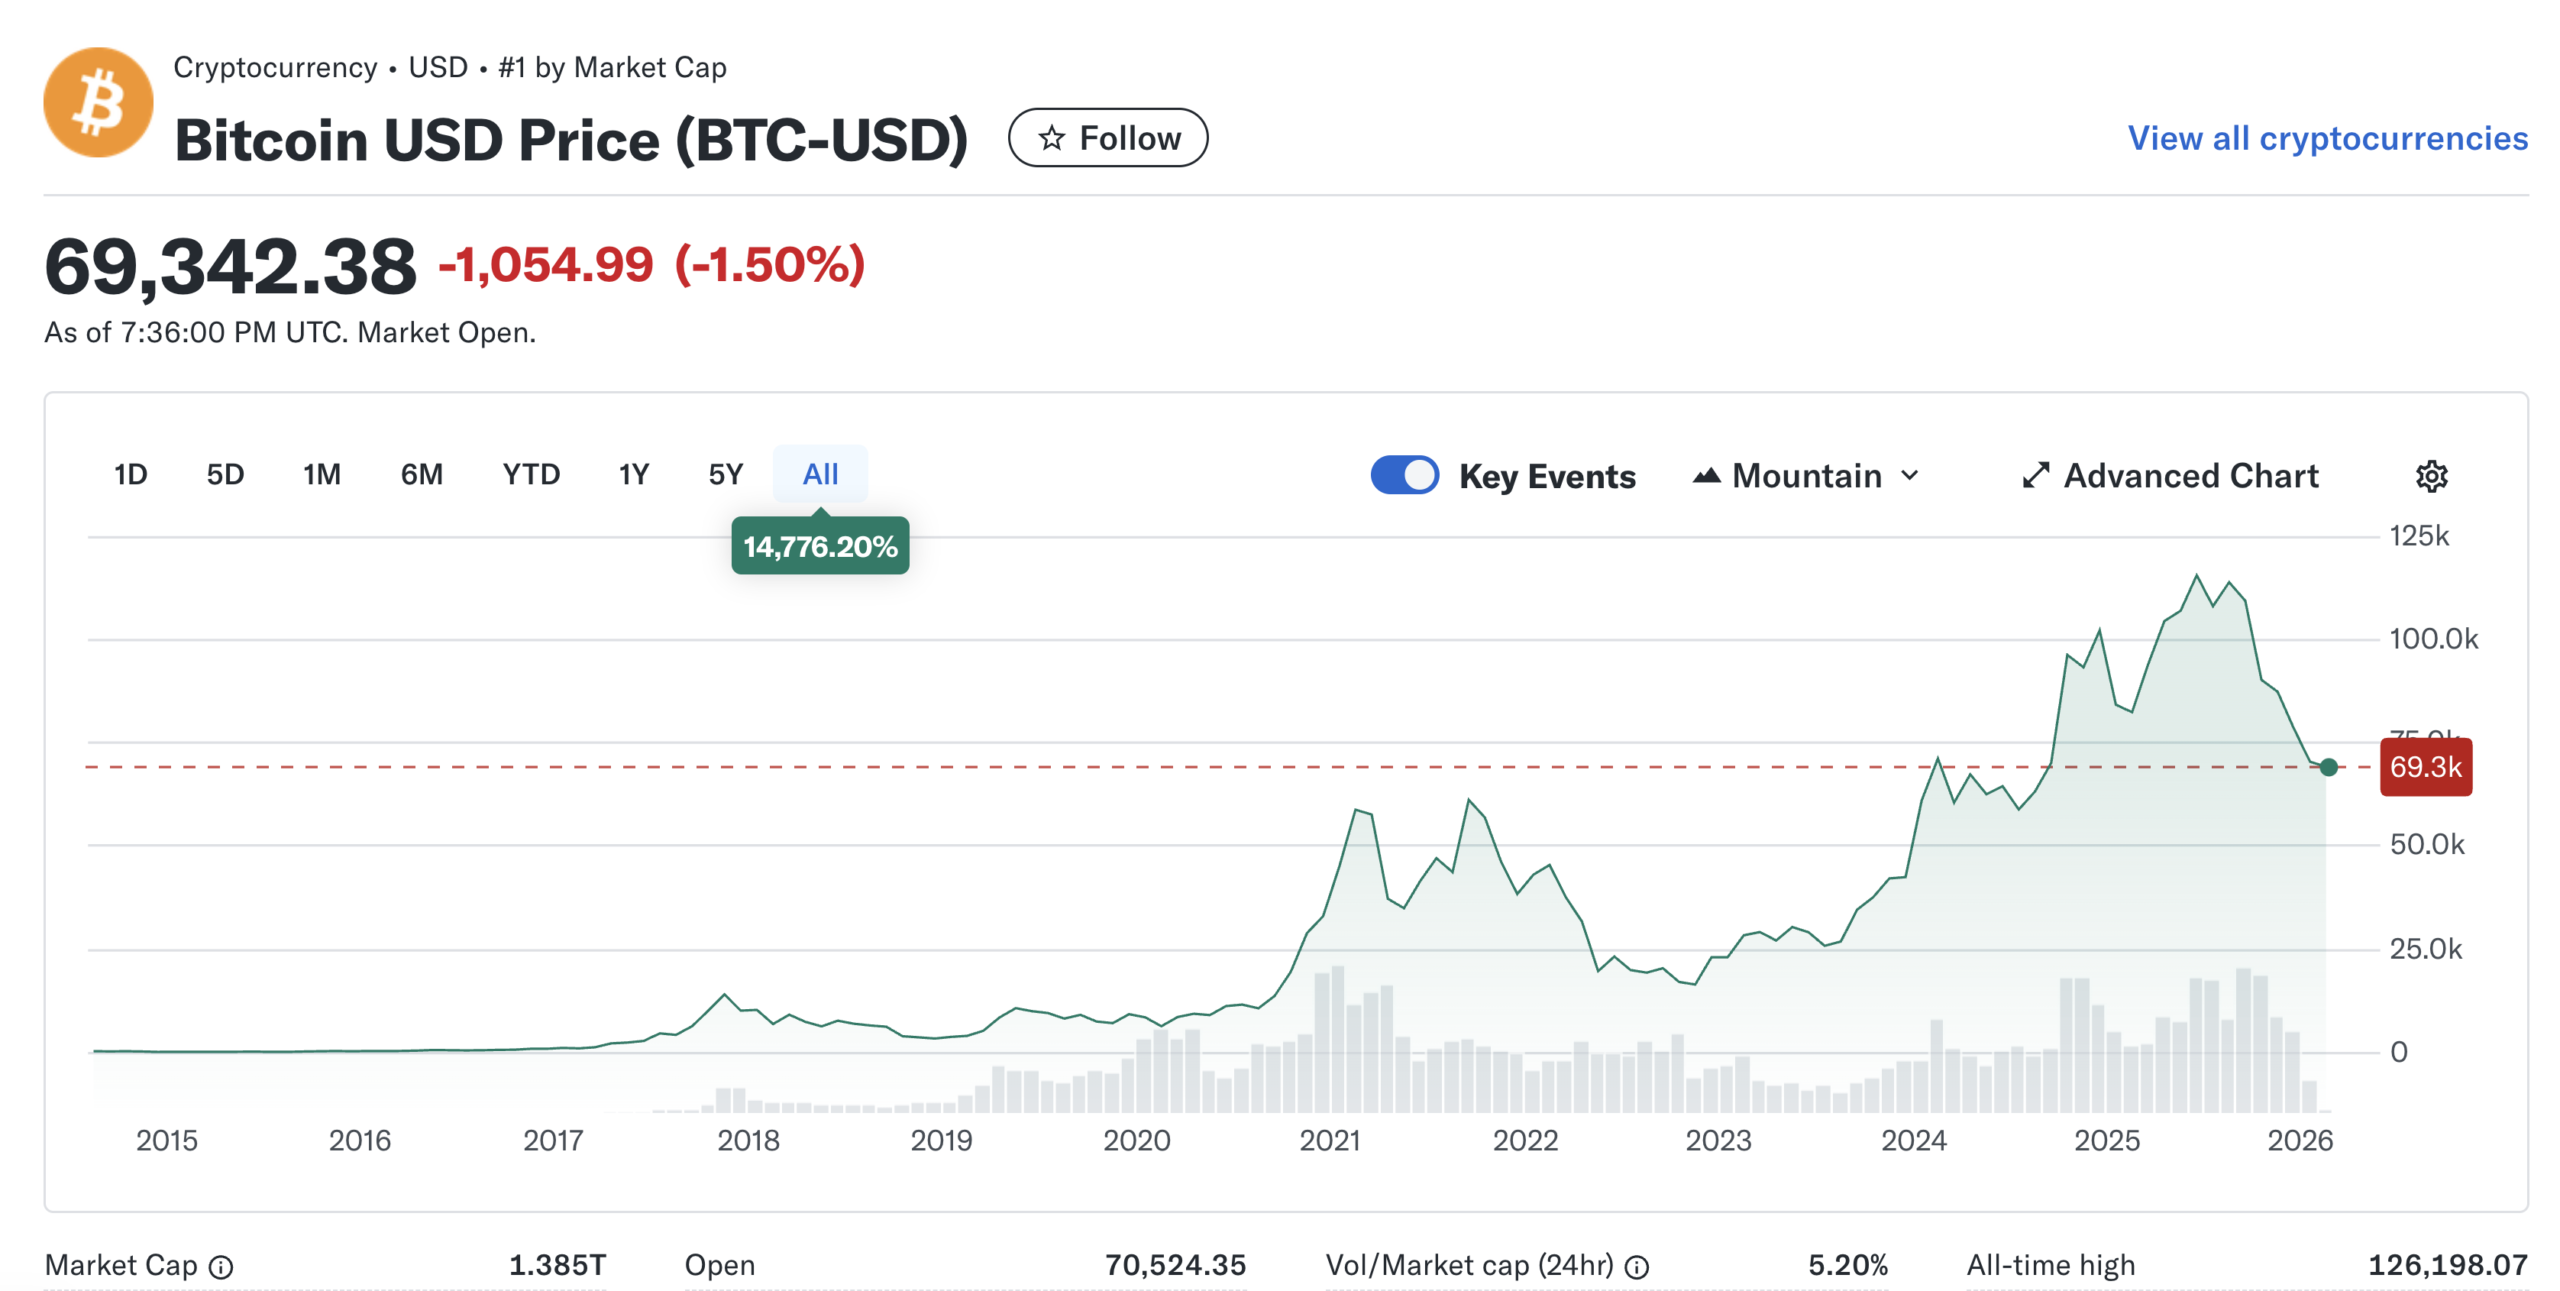2560x1291 pixels.
Task: Click the Mountain chart type icon
Action: [1706, 476]
